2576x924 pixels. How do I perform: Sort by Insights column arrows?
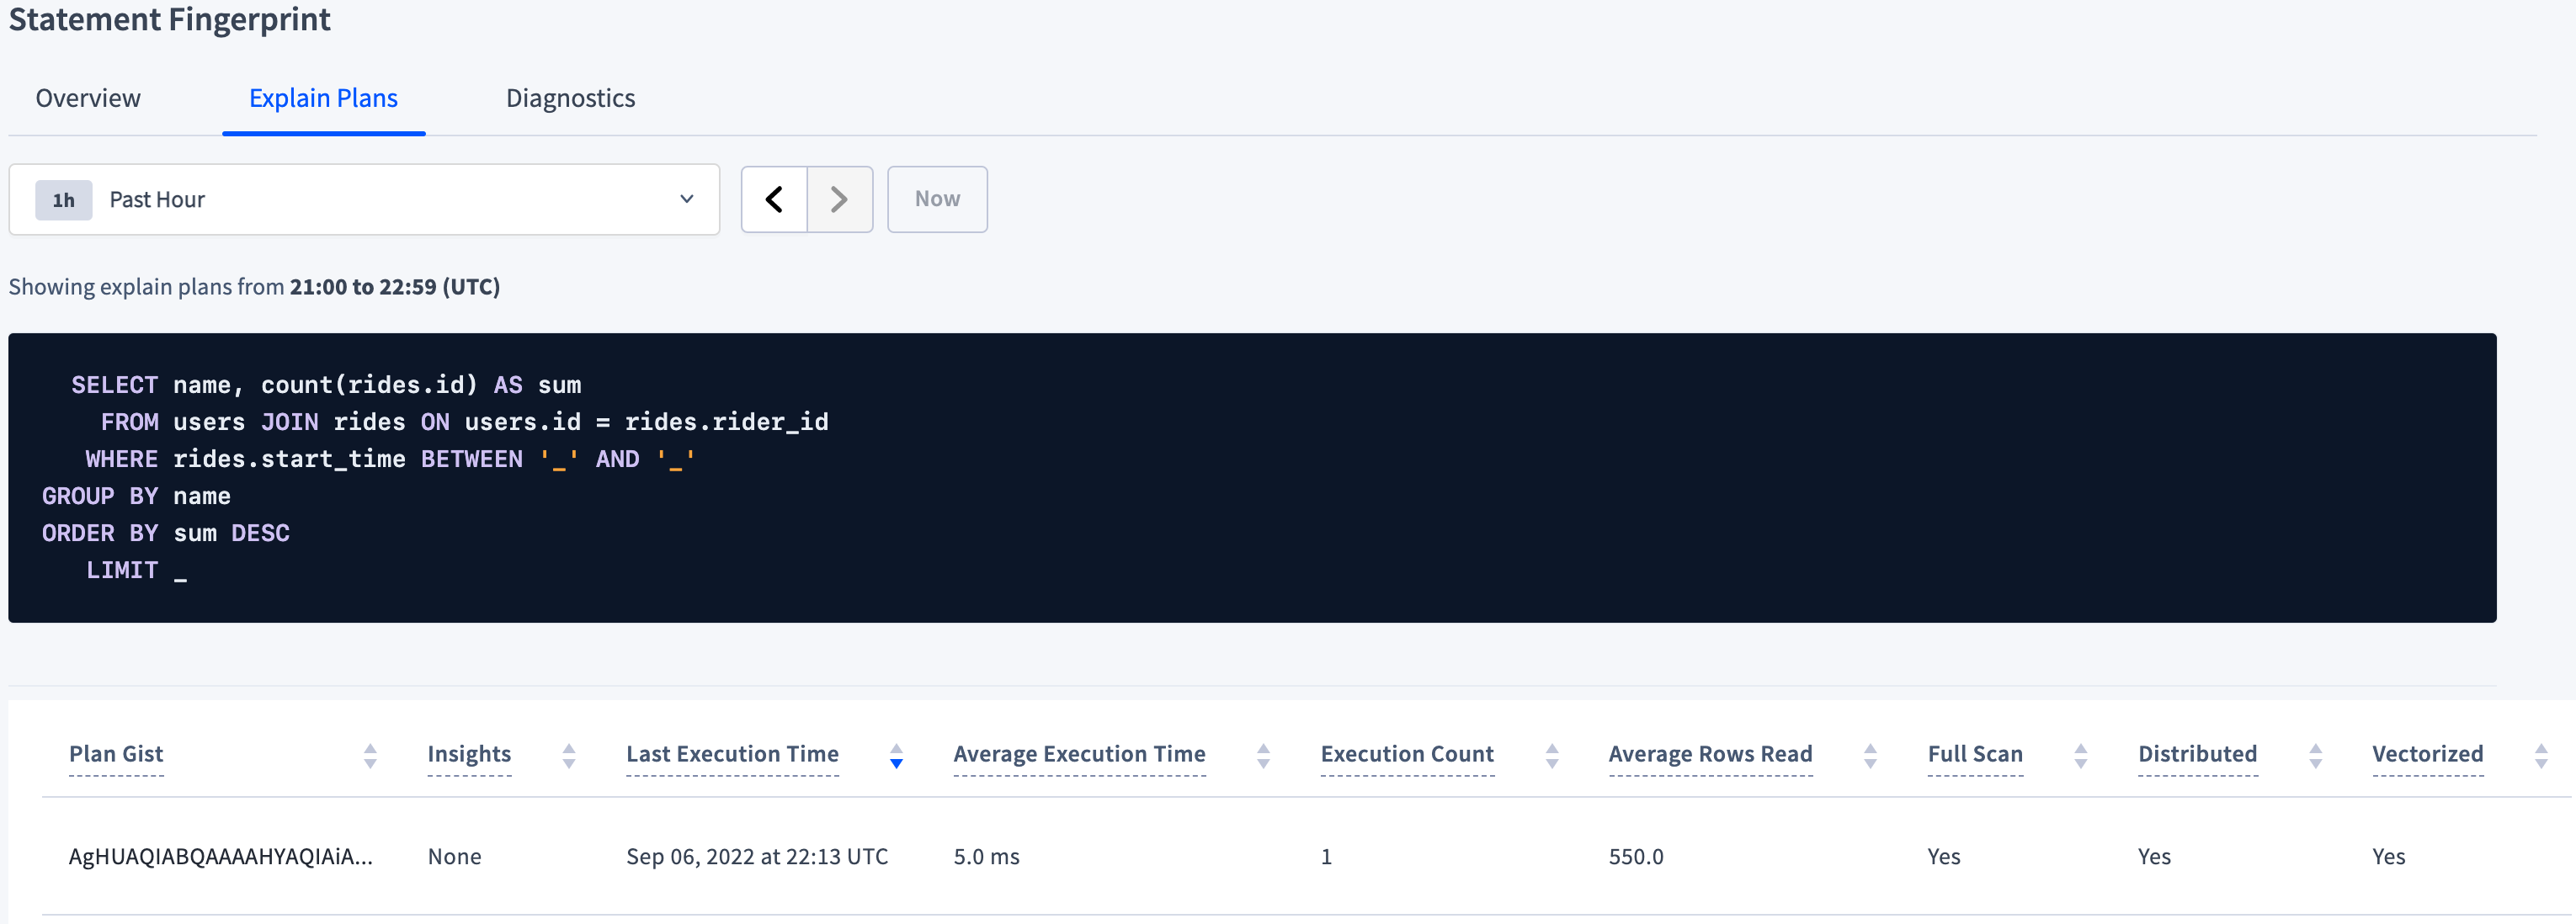(569, 756)
